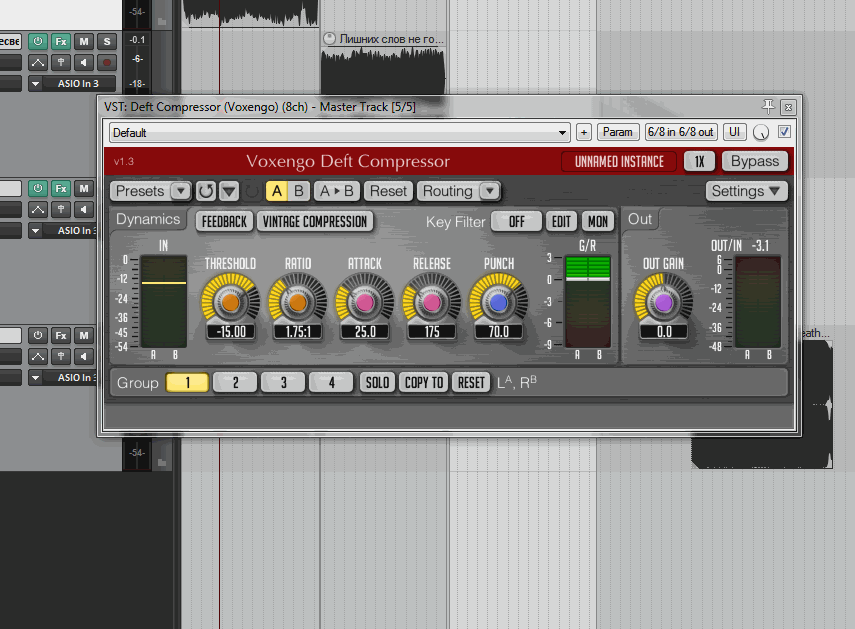Open the Presets menu
Viewport: 855px width, 629px height.
pyautogui.click(x=140, y=191)
